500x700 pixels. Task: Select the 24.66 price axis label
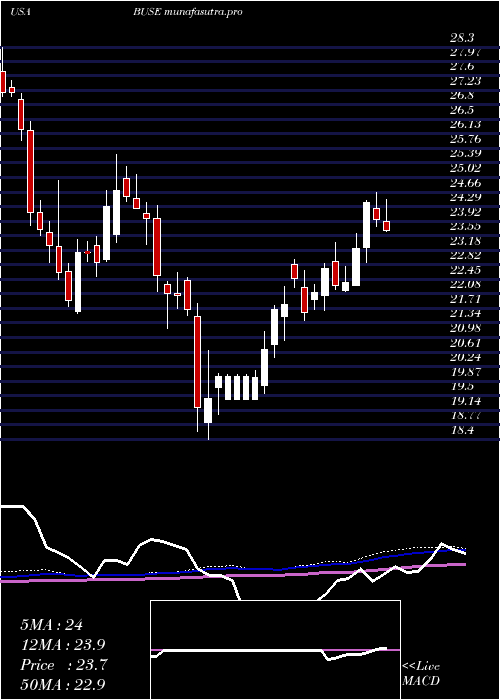466,183
